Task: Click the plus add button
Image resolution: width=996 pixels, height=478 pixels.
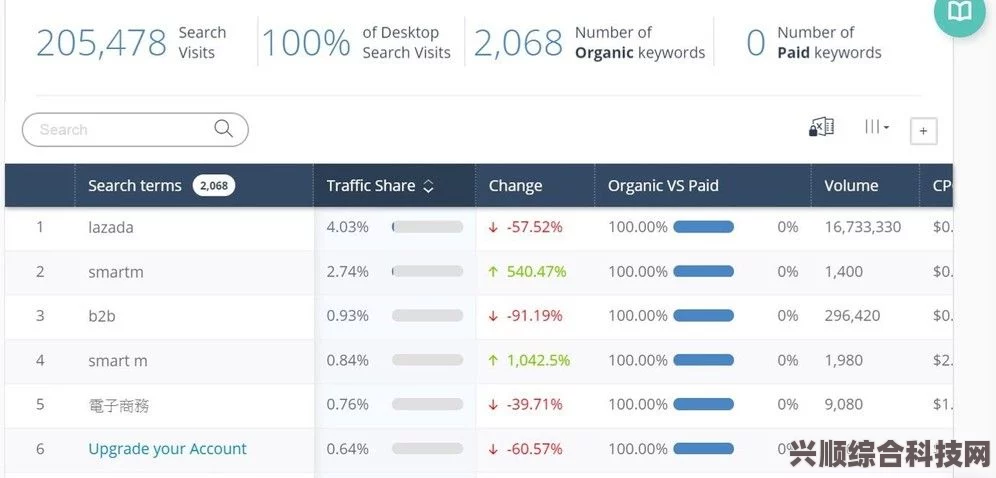Action: pyautogui.click(x=923, y=131)
